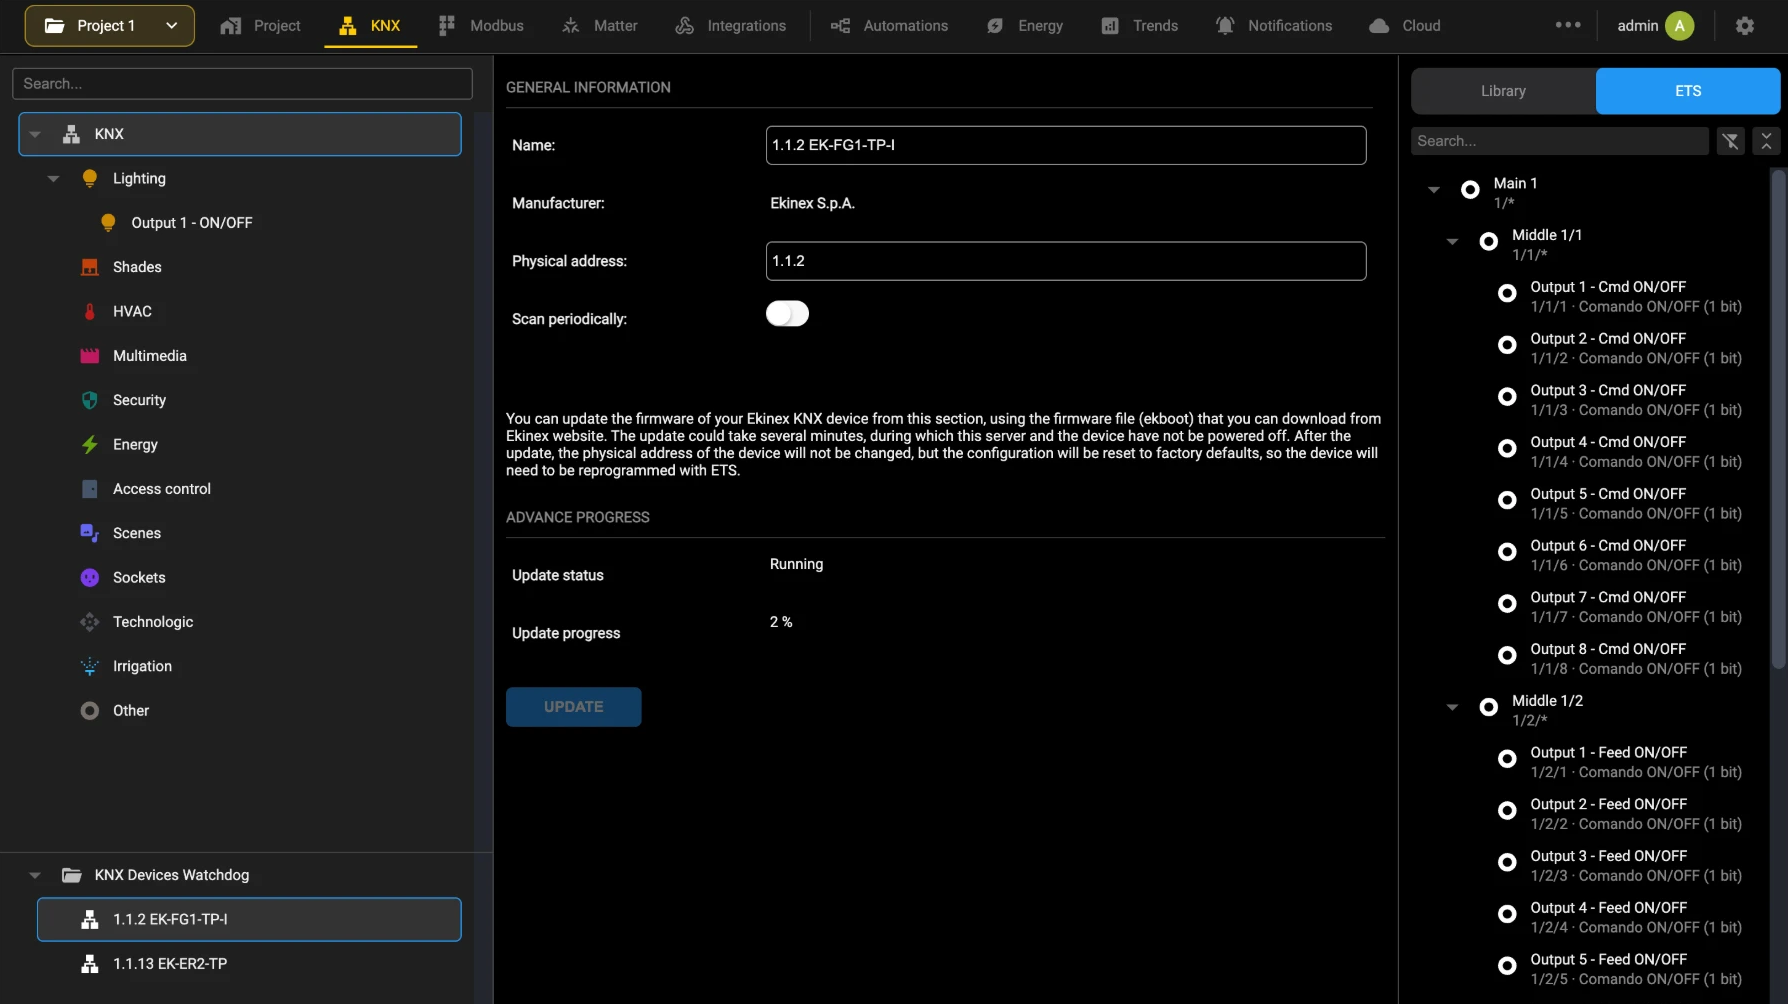Collapse the KNX root tree node
Screen dimensions: 1788x1004
(36, 134)
